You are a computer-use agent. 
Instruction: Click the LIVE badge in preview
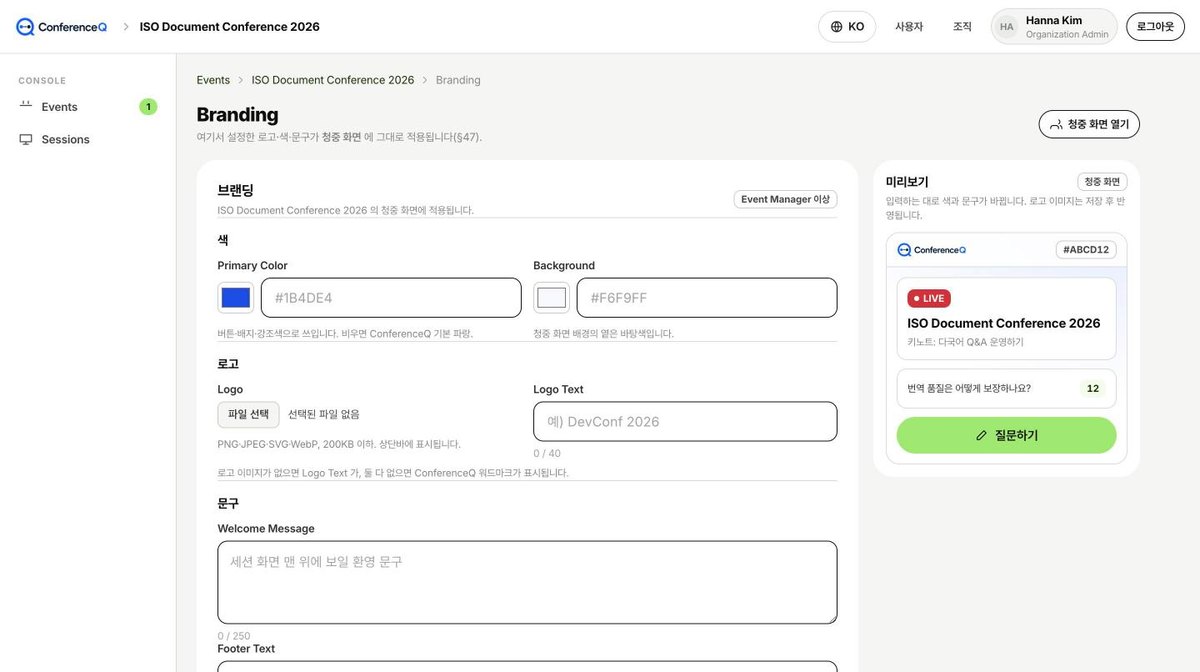tap(929, 298)
